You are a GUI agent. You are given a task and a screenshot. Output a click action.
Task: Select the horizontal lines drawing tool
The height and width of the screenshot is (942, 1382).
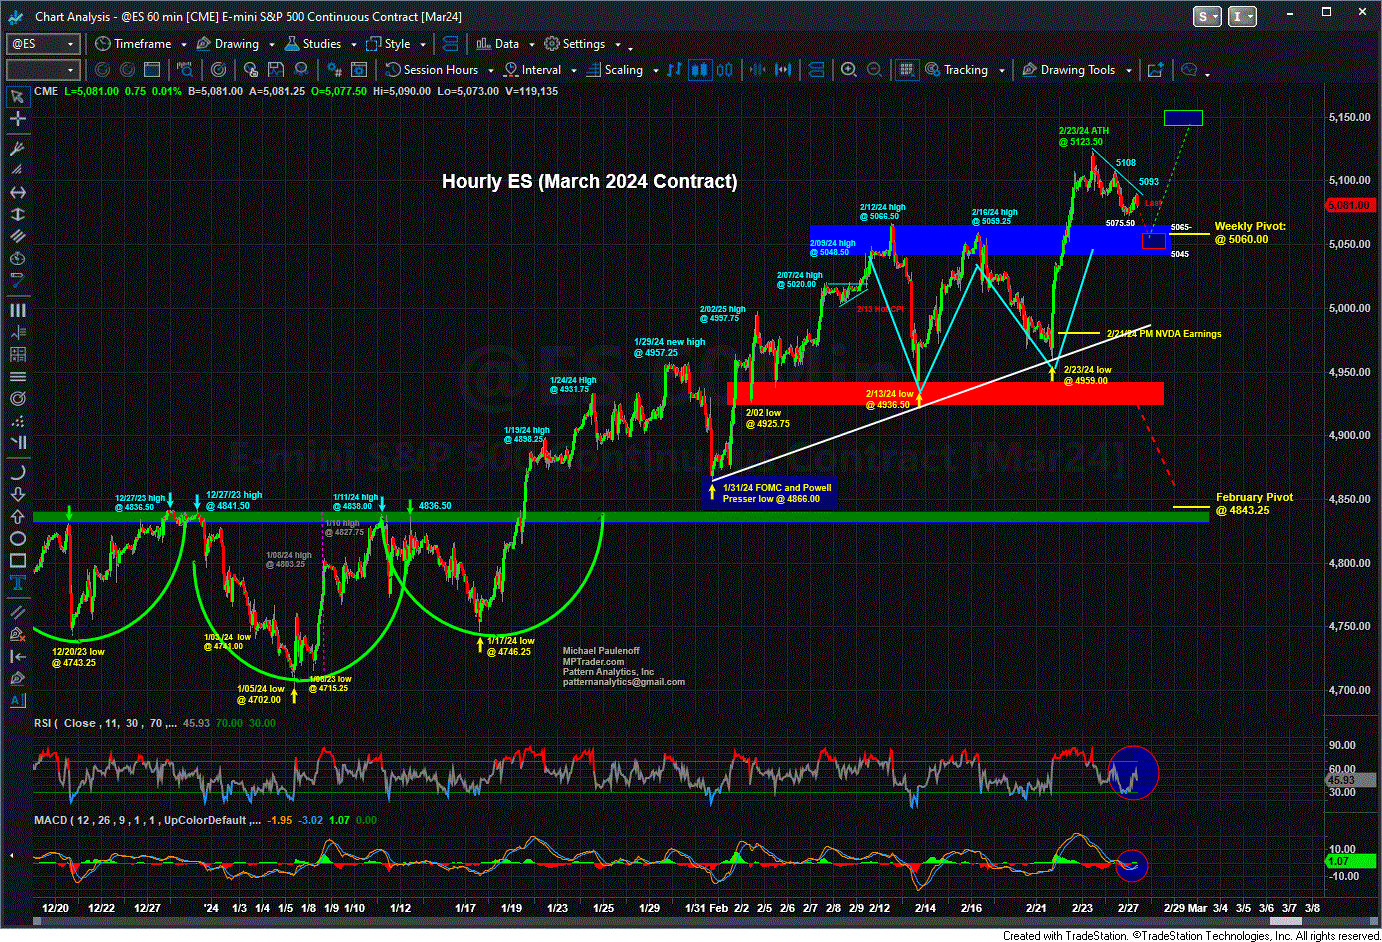pos(17,376)
